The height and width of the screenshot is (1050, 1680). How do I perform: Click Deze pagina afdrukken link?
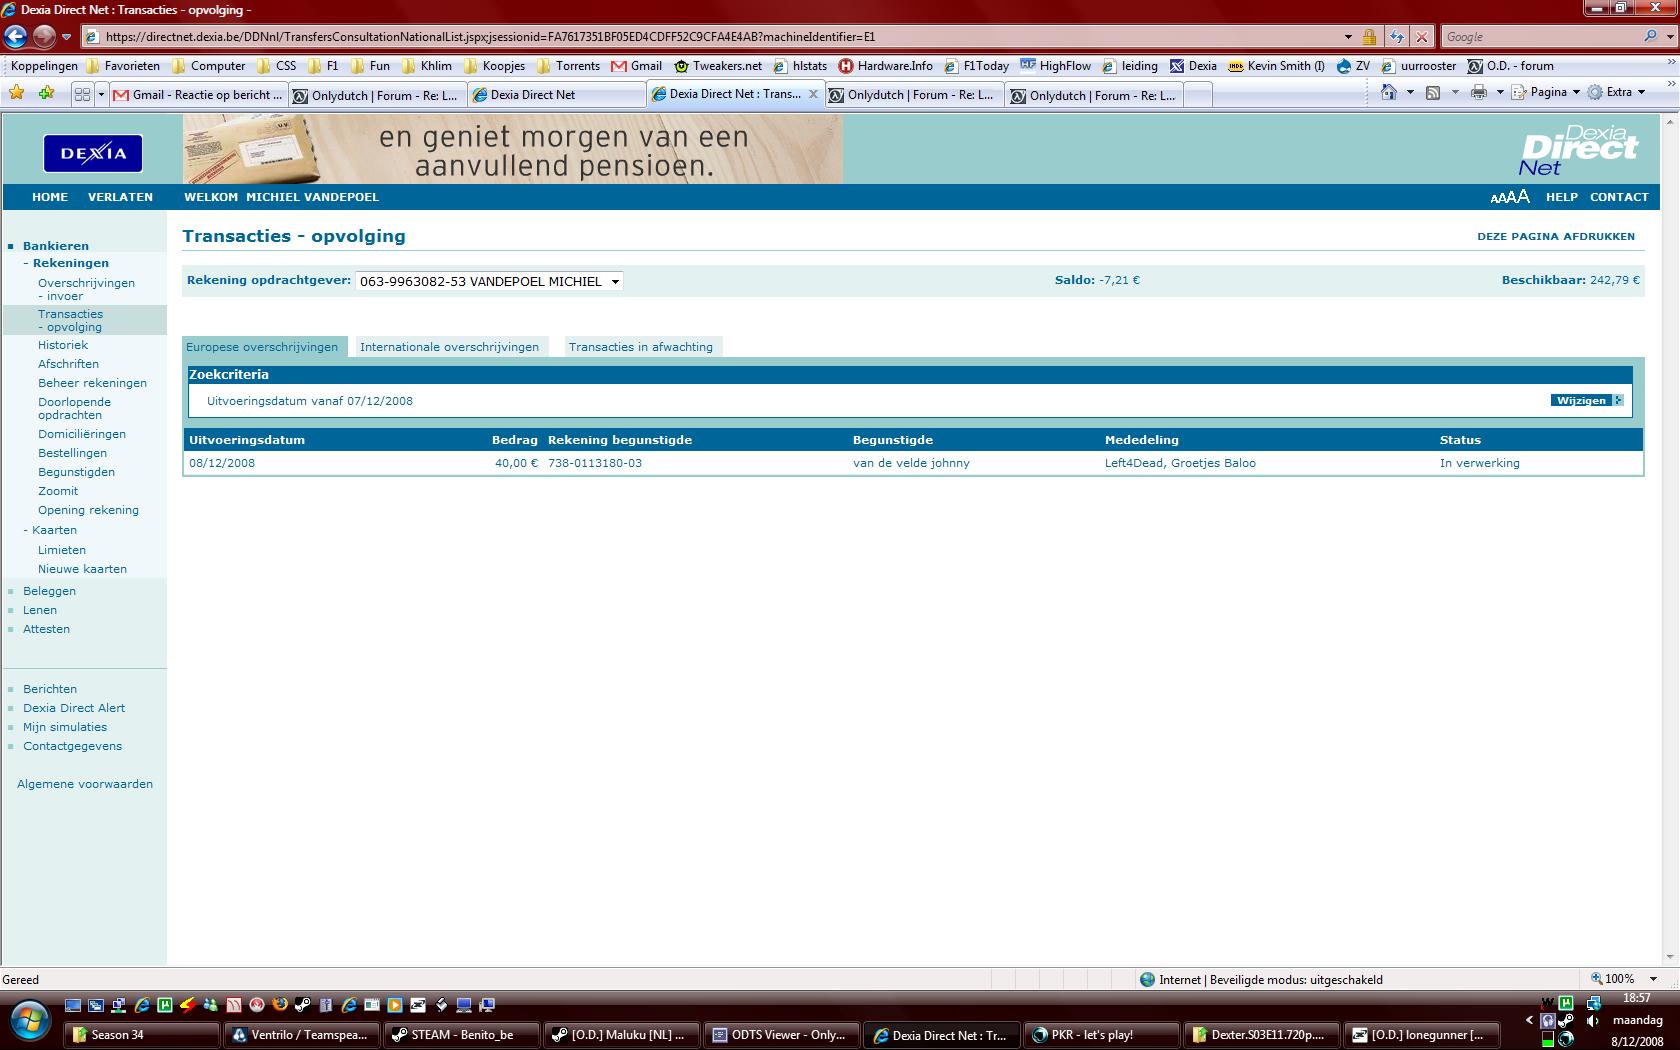click(1555, 236)
